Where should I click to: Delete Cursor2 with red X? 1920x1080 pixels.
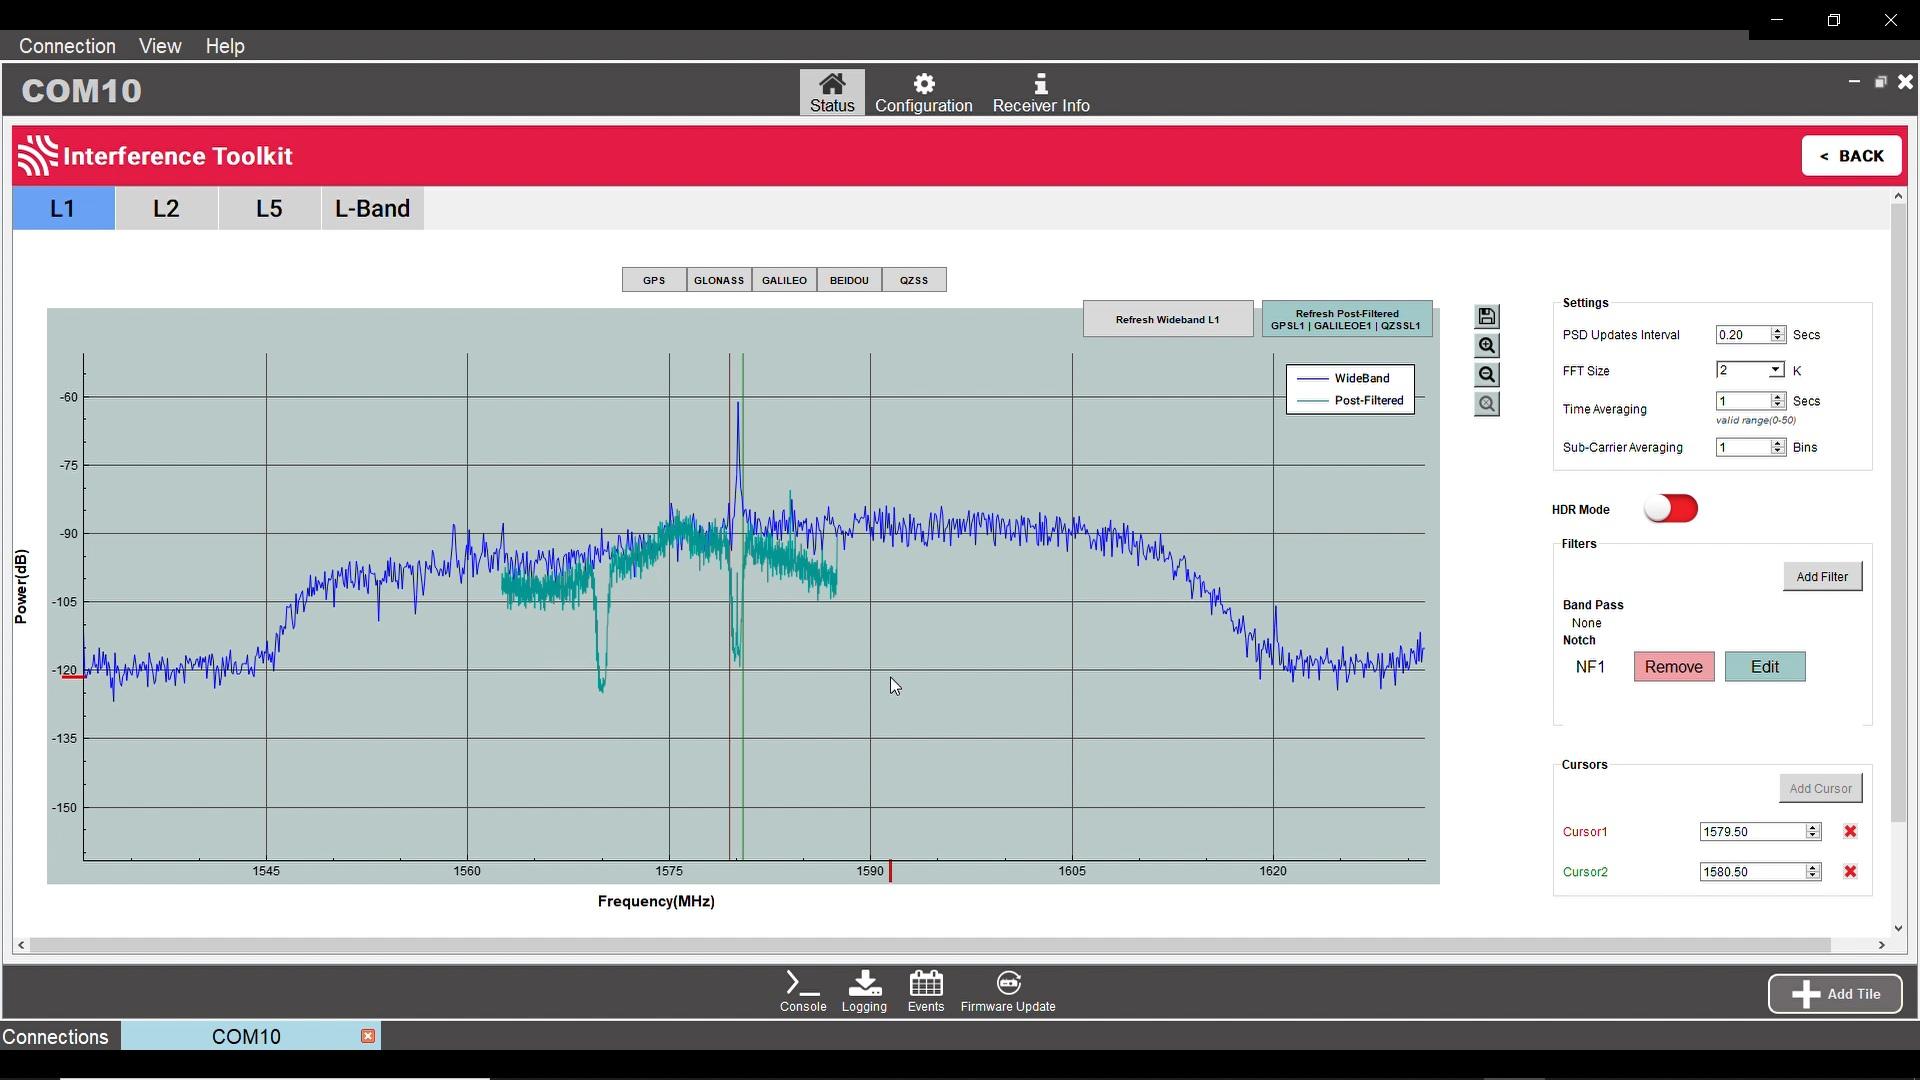1850,872
